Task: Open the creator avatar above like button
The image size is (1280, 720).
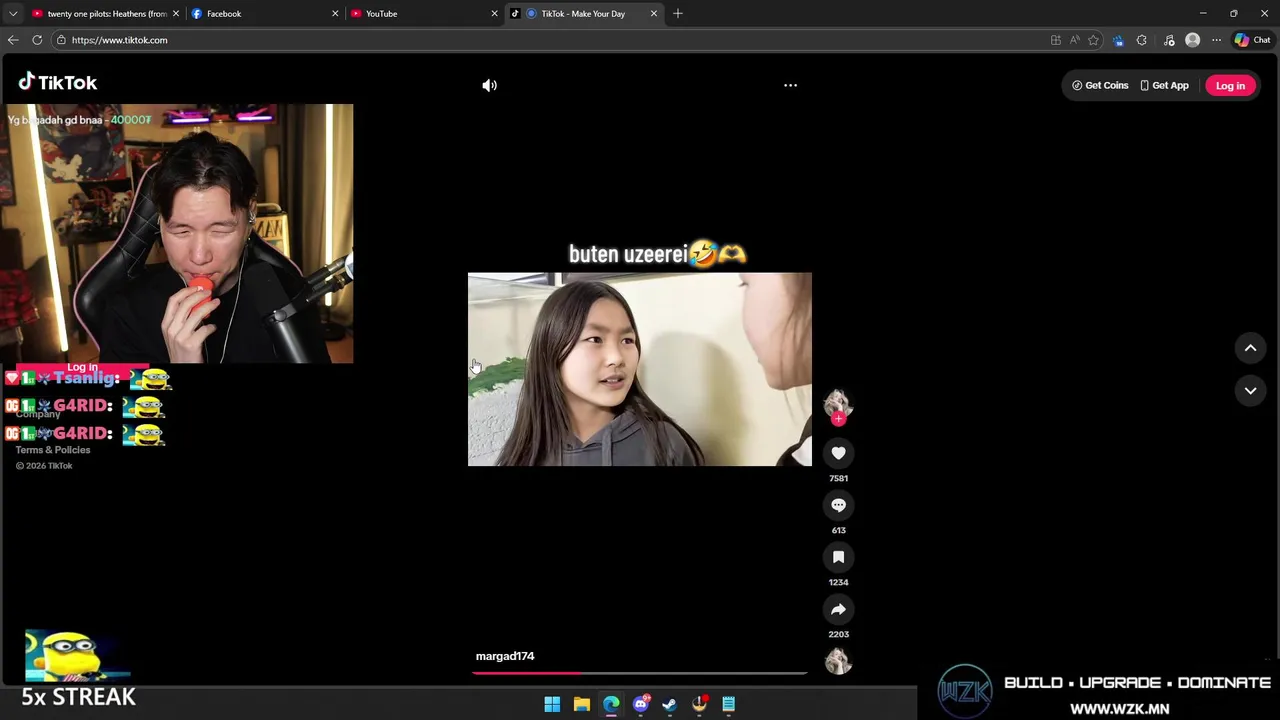Action: point(838,402)
